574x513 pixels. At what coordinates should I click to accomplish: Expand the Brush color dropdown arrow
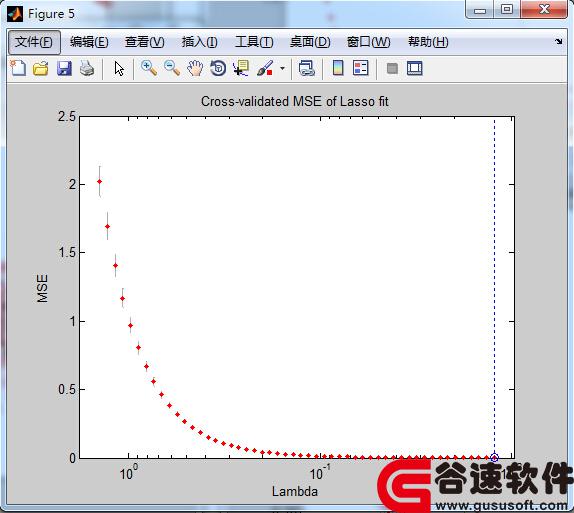282,68
